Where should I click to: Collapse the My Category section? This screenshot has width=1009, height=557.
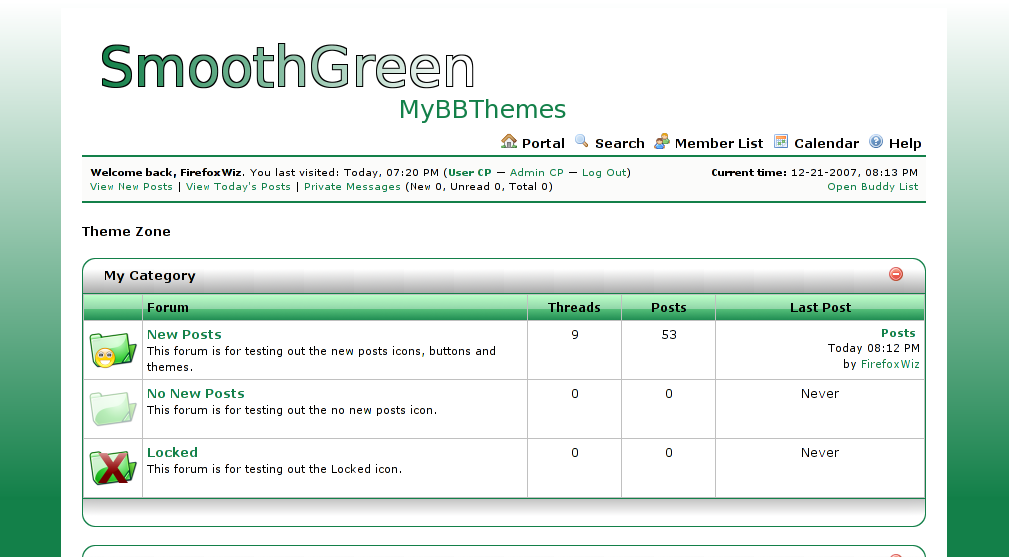[896, 274]
